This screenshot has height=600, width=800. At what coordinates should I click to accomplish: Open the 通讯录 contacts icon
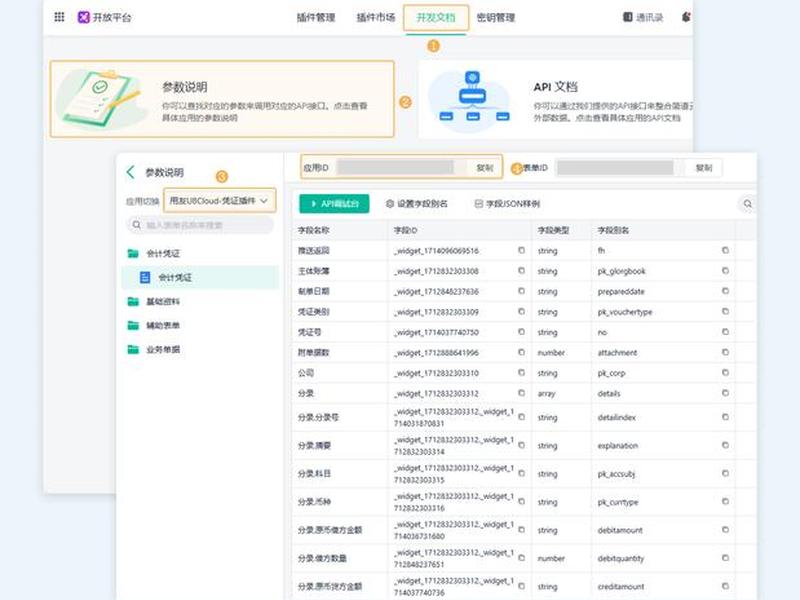[628, 17]
